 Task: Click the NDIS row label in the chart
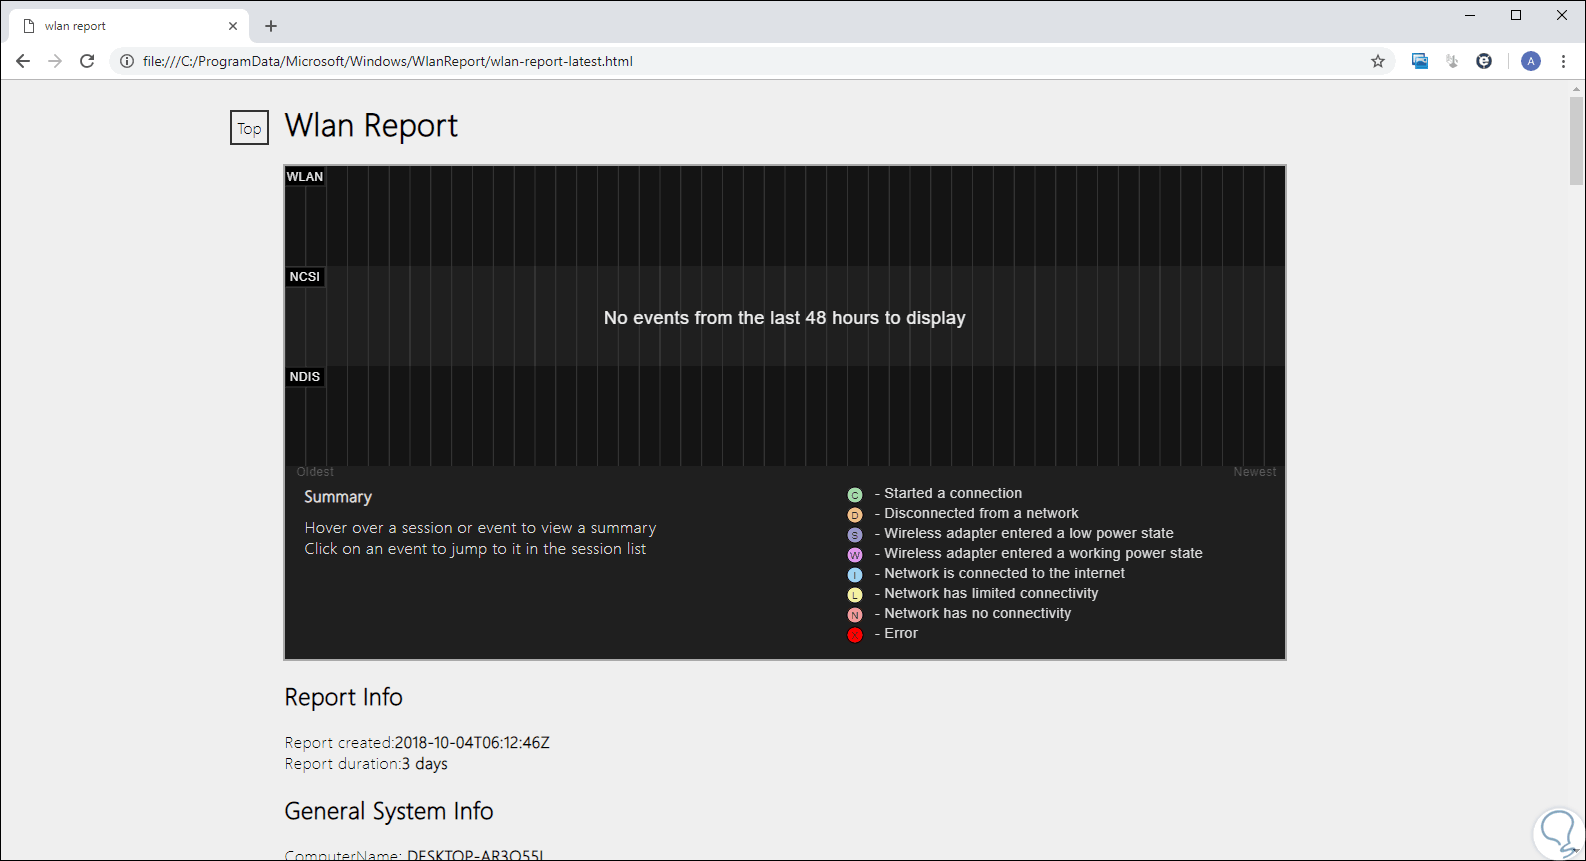[305, 377]
